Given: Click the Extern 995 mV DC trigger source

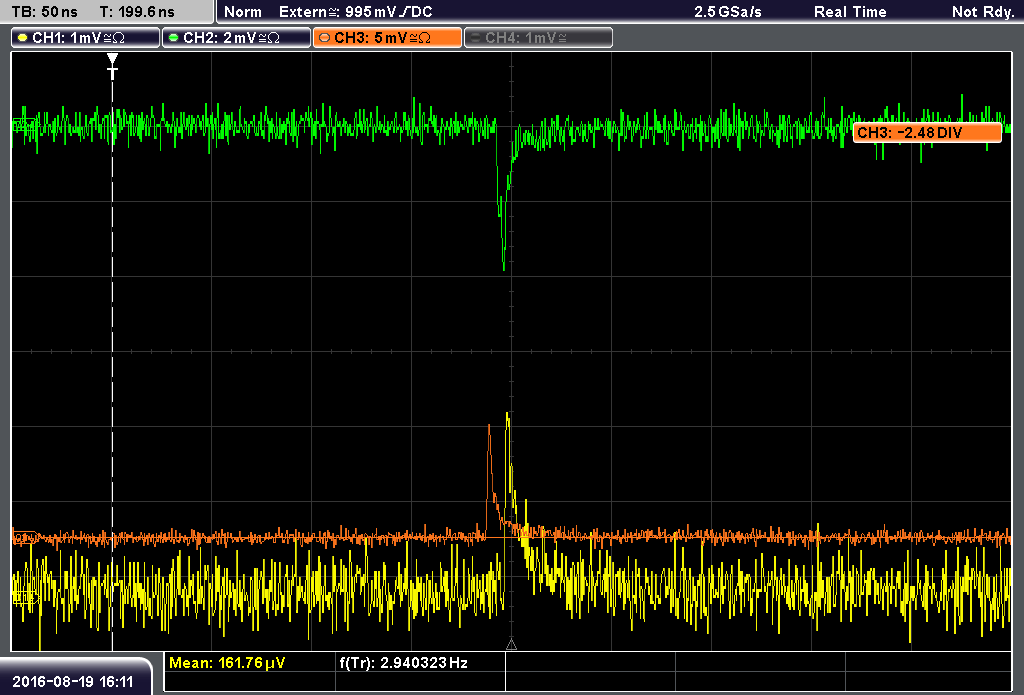Looking at the screenshot, I should tap(356, 12).
